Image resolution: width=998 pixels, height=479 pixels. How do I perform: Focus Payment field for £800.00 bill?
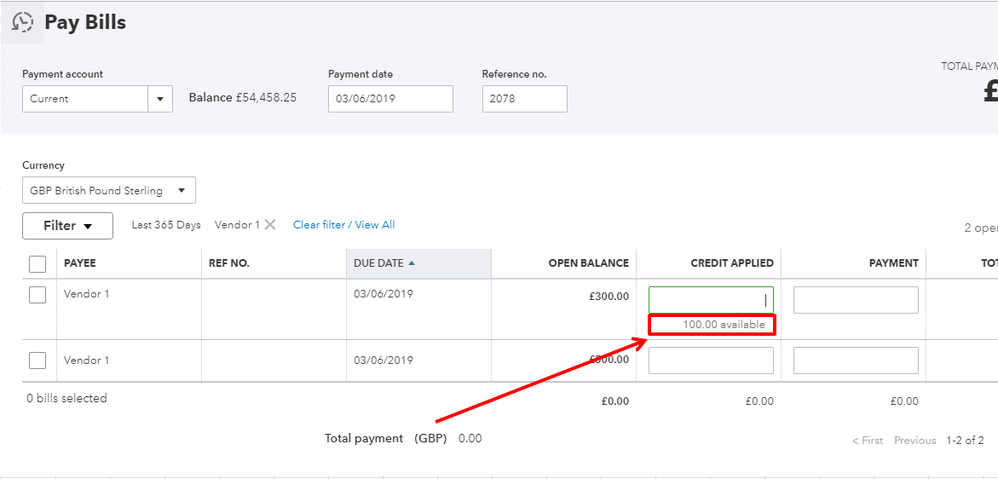[x=855, y=360]
